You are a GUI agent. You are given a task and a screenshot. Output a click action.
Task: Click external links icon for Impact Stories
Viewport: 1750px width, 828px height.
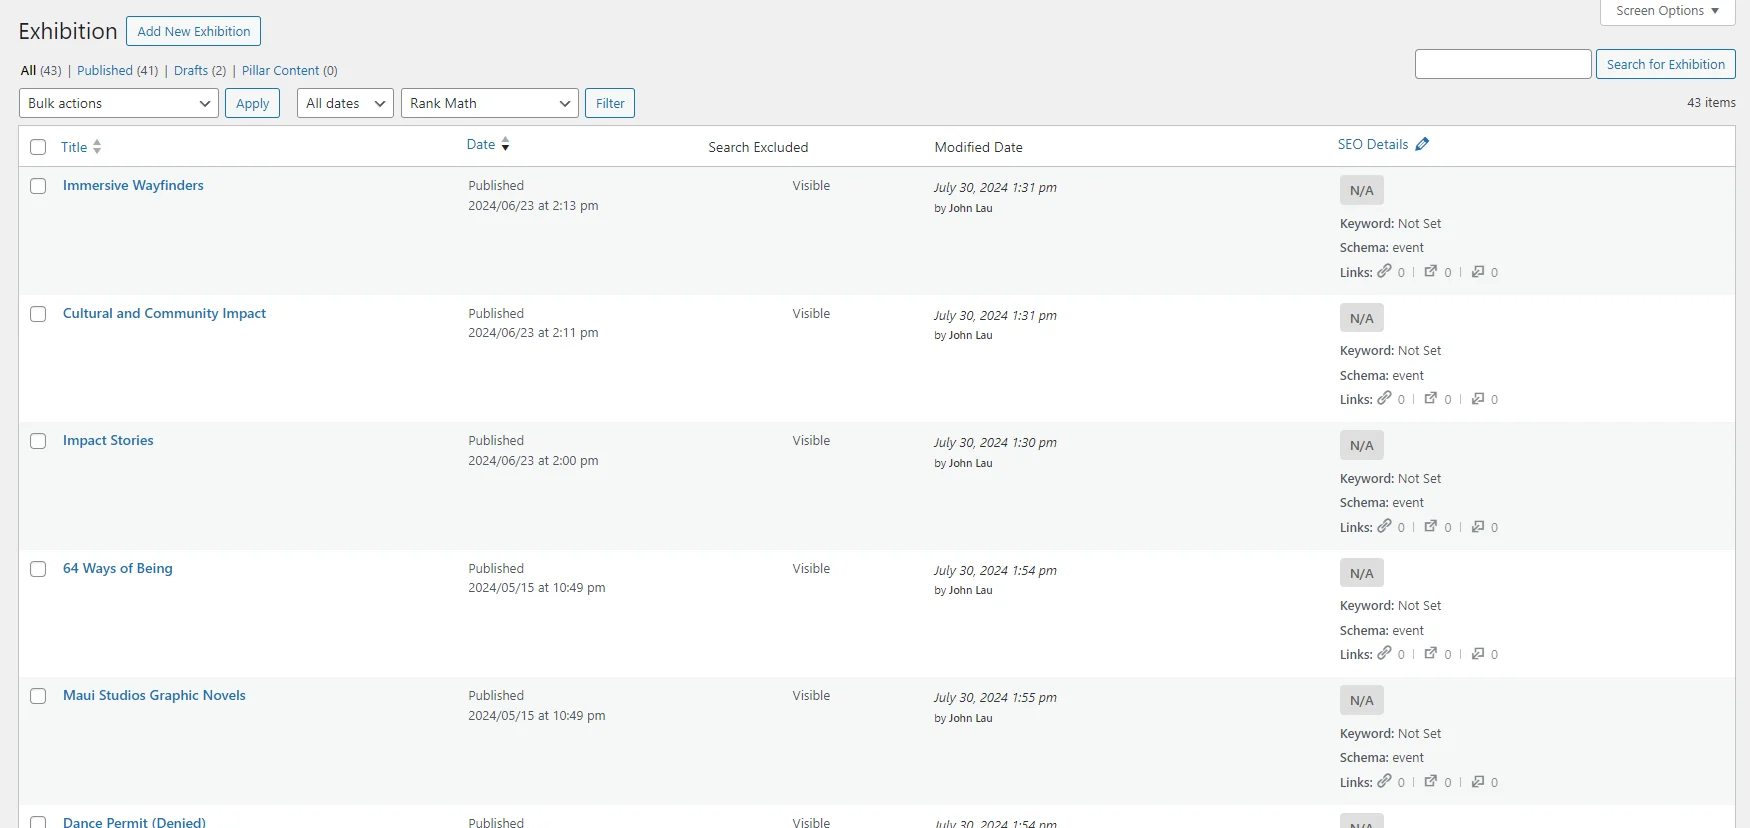pyautogui.click(x=1431, y=526)
